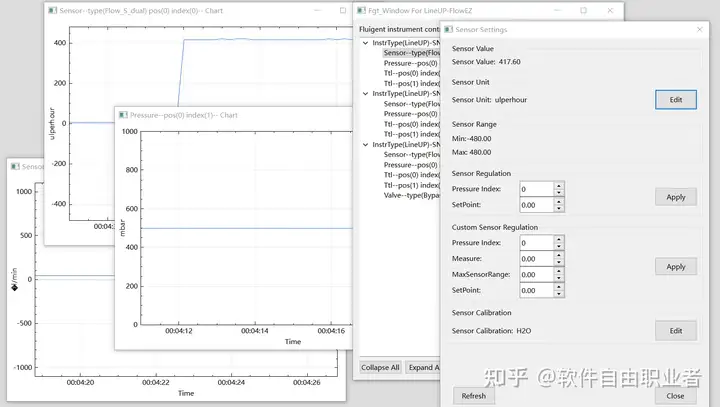
Task: Increase Custom Regulation Pressure Index with up arrow
Action: [x=559, y=239]
